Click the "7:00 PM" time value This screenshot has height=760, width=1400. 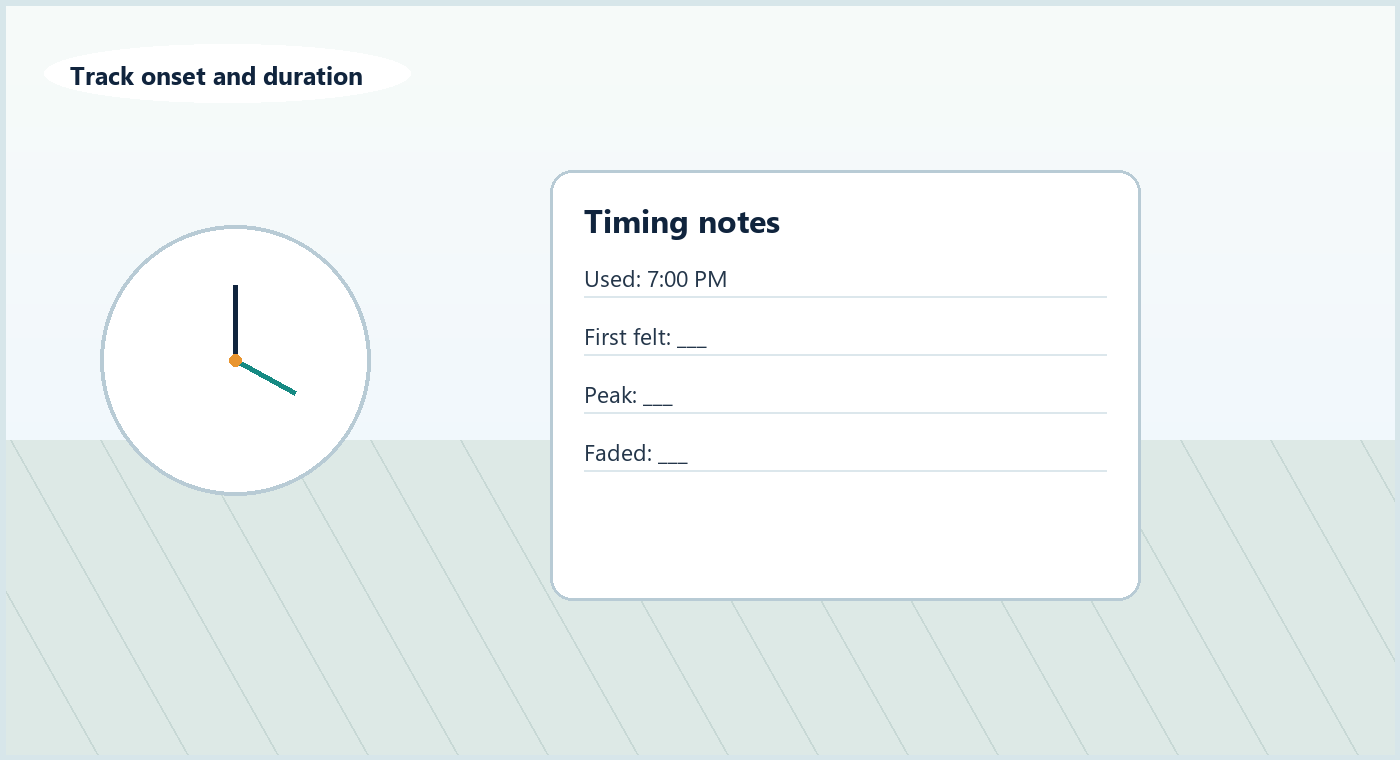coord(687,279)
